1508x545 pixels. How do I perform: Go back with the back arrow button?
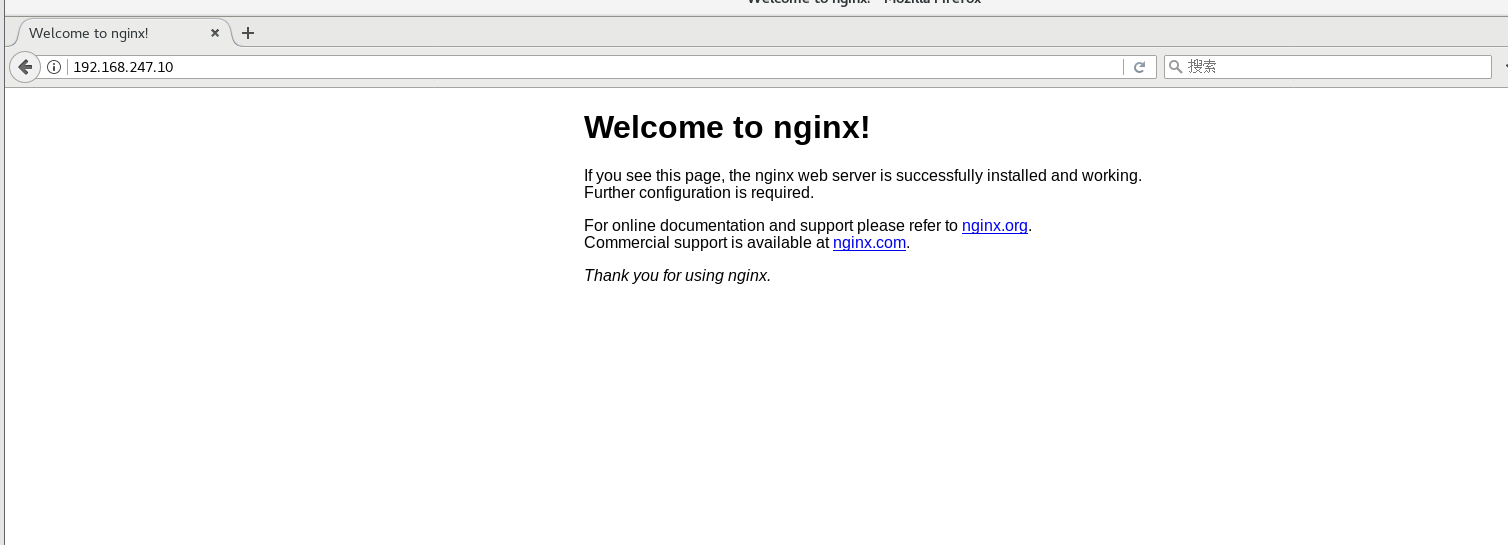tap(25, 67)
